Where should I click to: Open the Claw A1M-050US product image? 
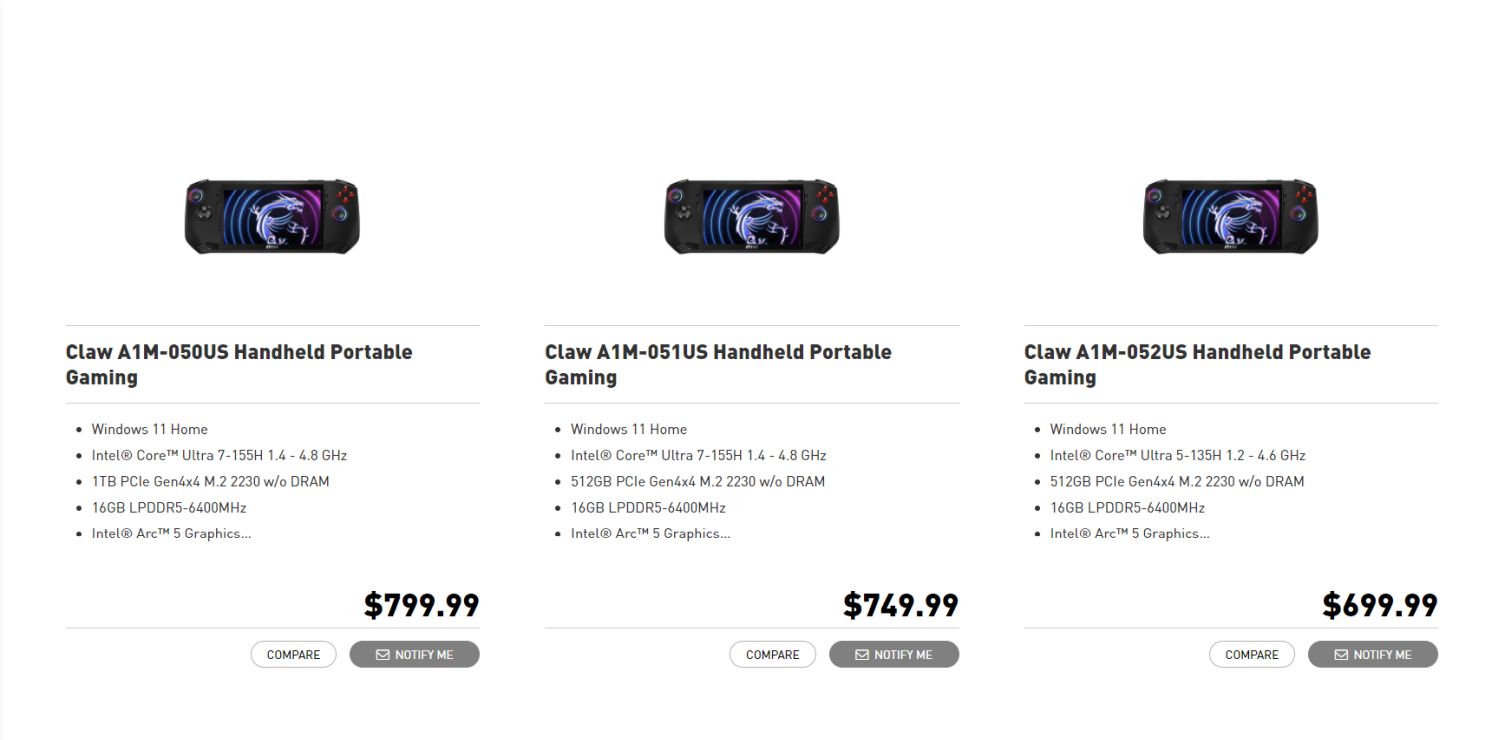(272, 216)
